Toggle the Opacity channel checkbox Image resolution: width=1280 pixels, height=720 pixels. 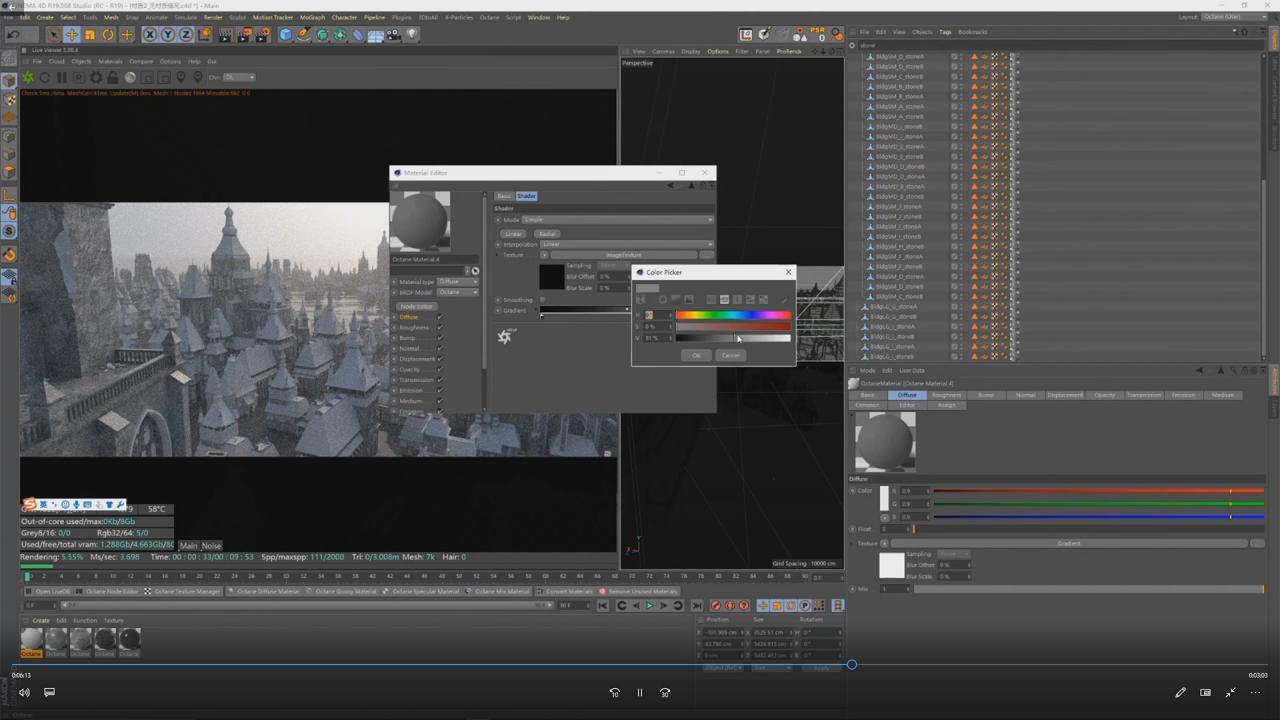click(x=439, y=369)
